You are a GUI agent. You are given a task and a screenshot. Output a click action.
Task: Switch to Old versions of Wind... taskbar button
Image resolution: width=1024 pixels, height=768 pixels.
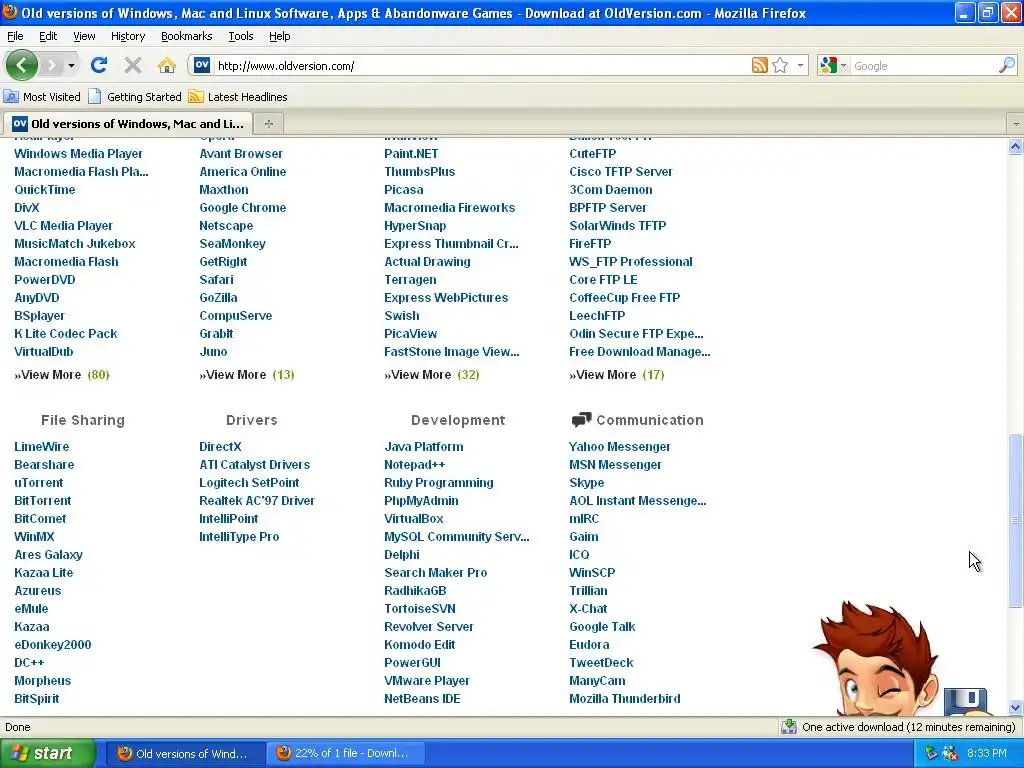coord(185,753)
